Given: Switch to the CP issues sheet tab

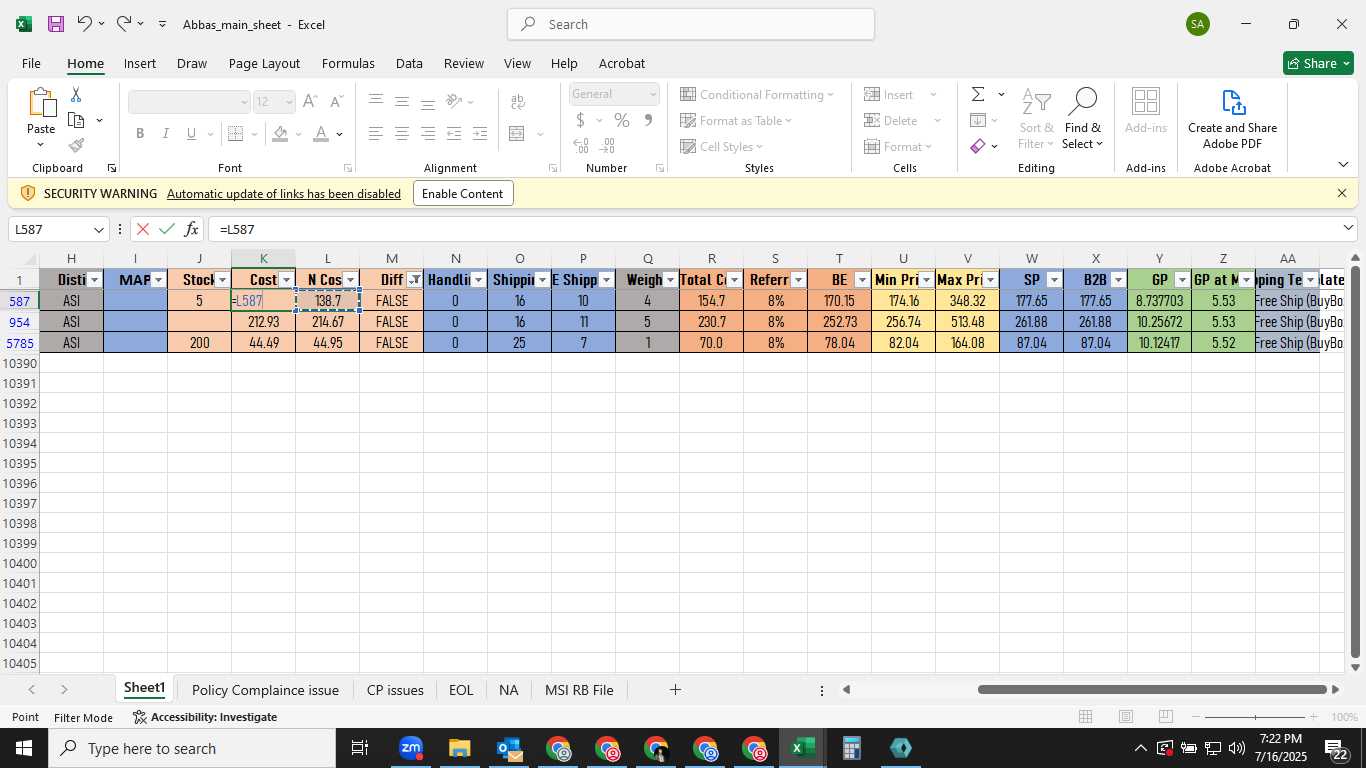Looking at the screenshot, I should tap(395, 690).
